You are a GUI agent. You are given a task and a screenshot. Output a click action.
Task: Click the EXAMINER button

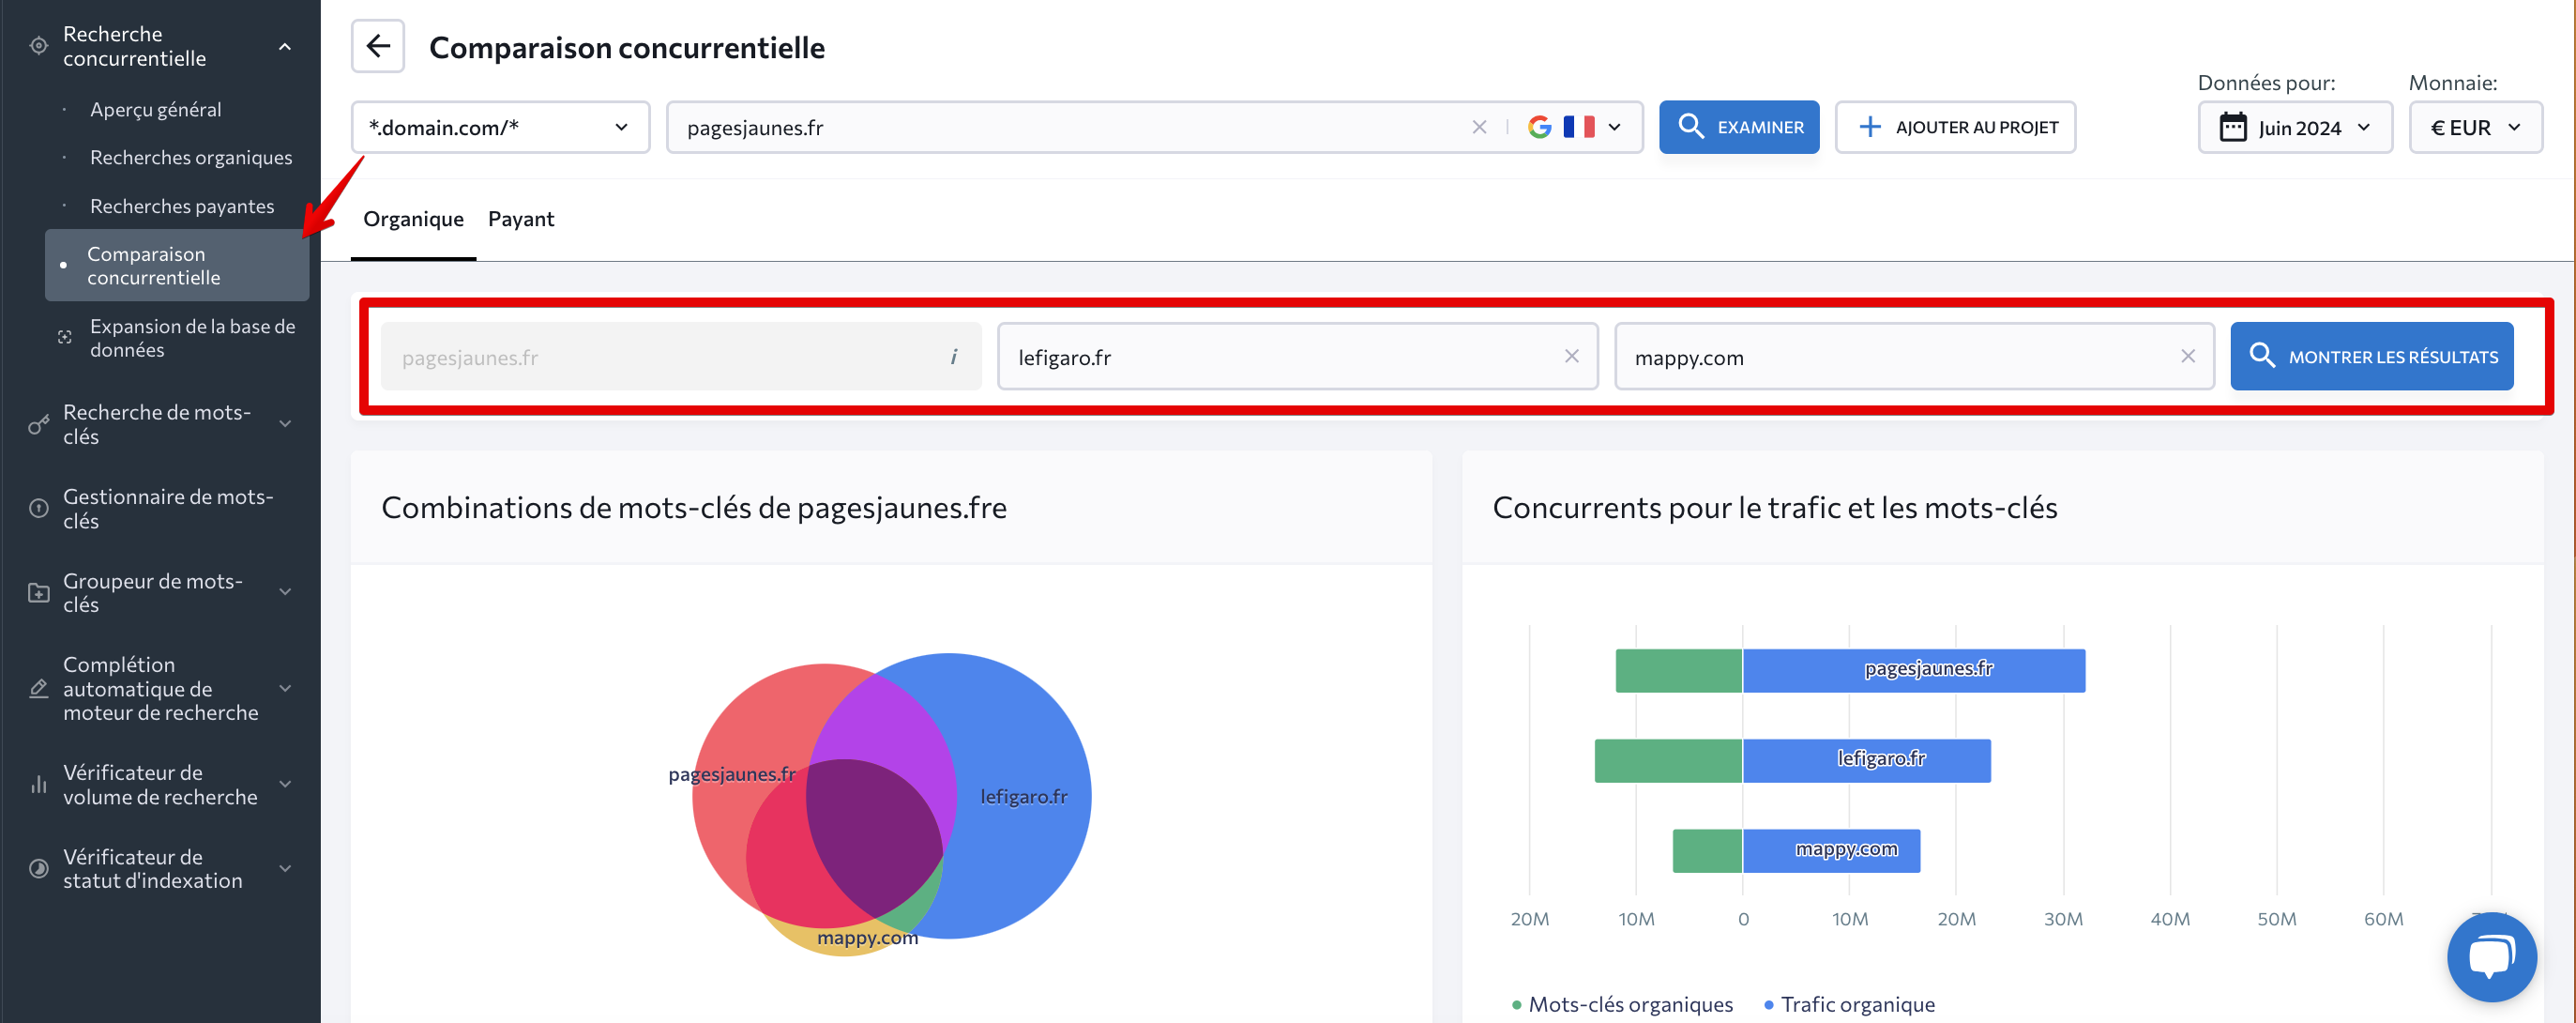pyautogui.click(x=1739, y=127)
